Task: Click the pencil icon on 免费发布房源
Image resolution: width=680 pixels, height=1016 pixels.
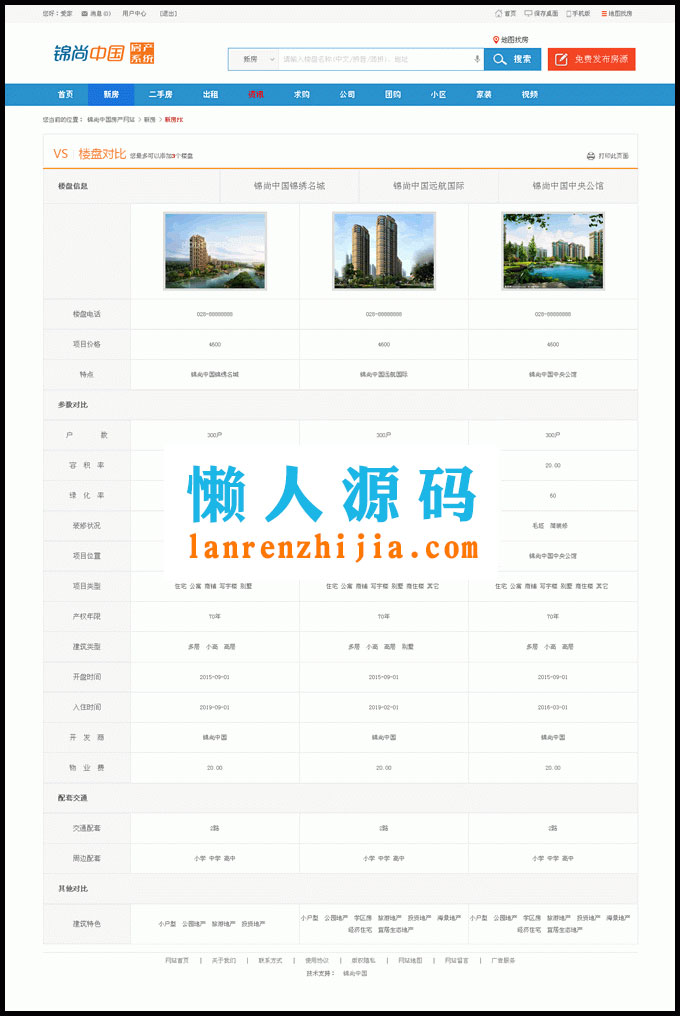Action: click(x=561, y=60)
